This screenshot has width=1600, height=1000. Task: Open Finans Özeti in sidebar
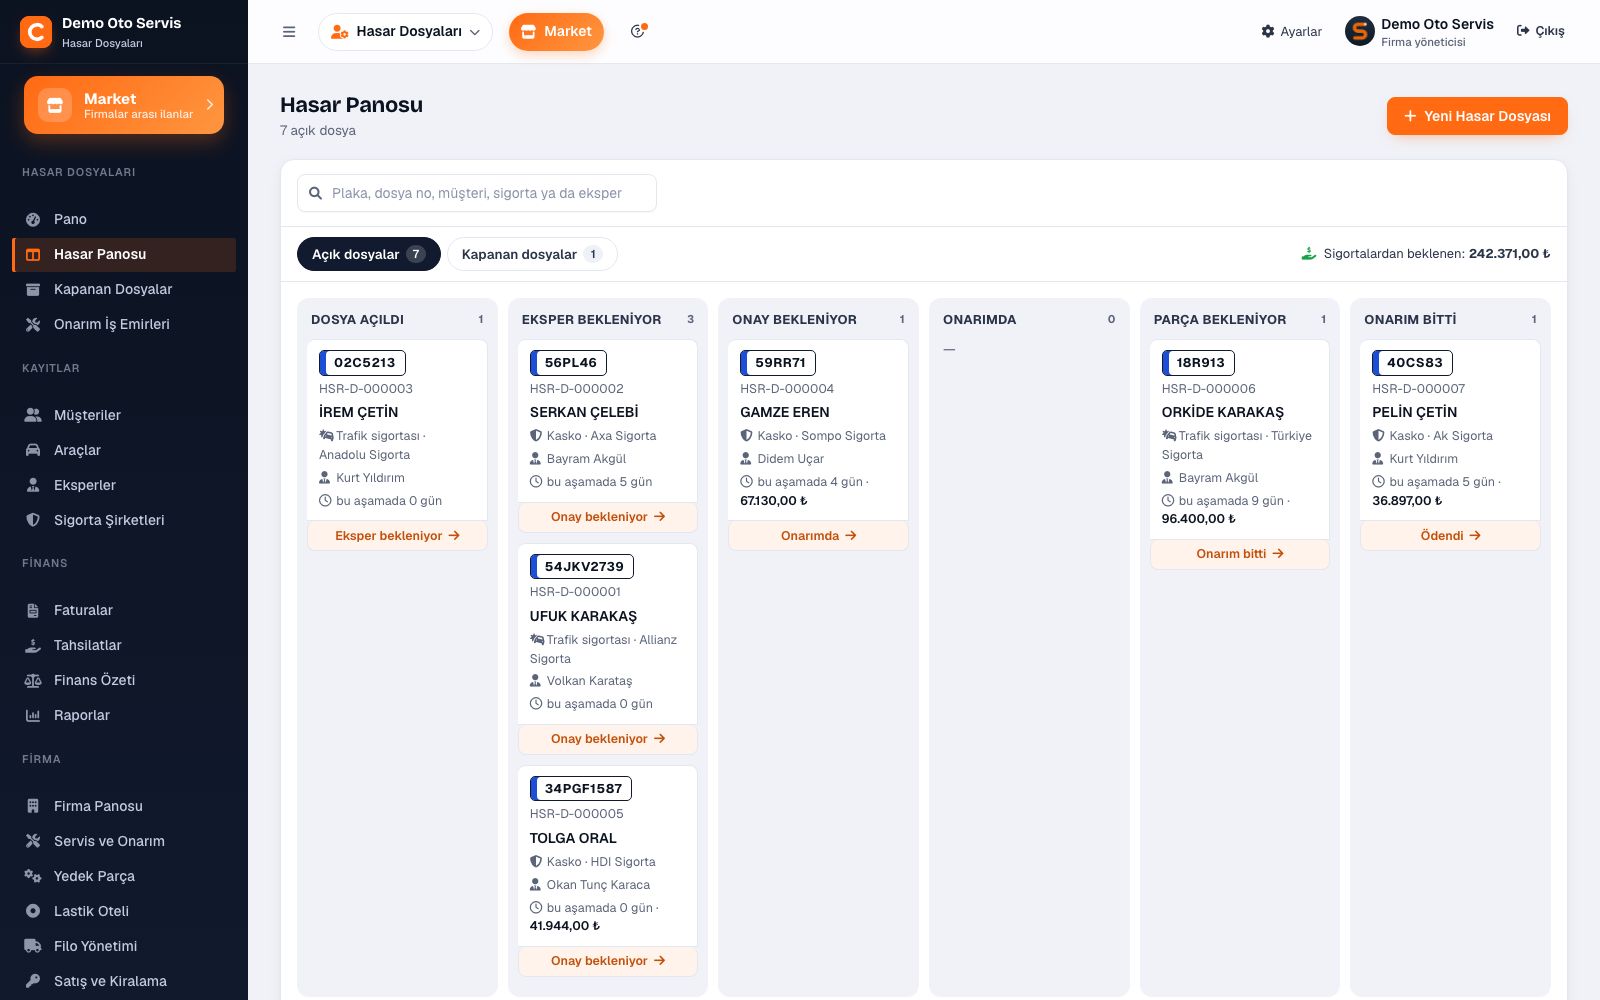click(124, 680)
